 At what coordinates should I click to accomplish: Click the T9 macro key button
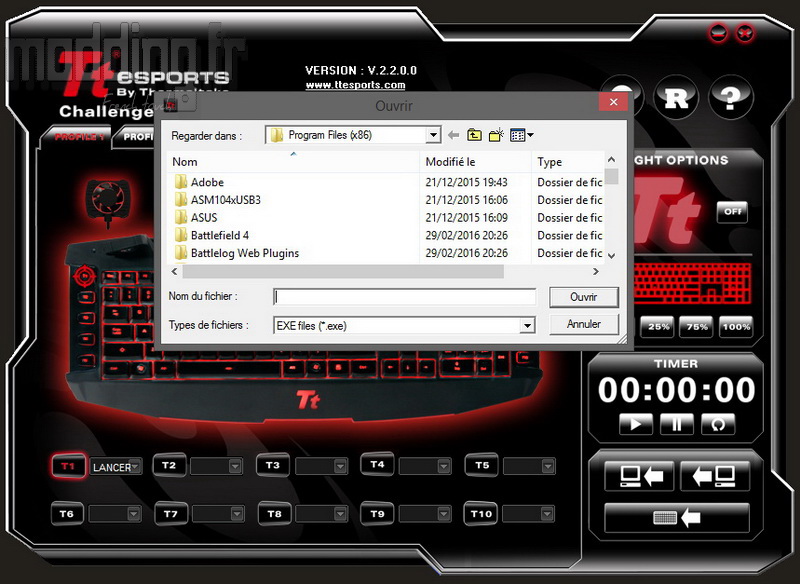(378, 514)
